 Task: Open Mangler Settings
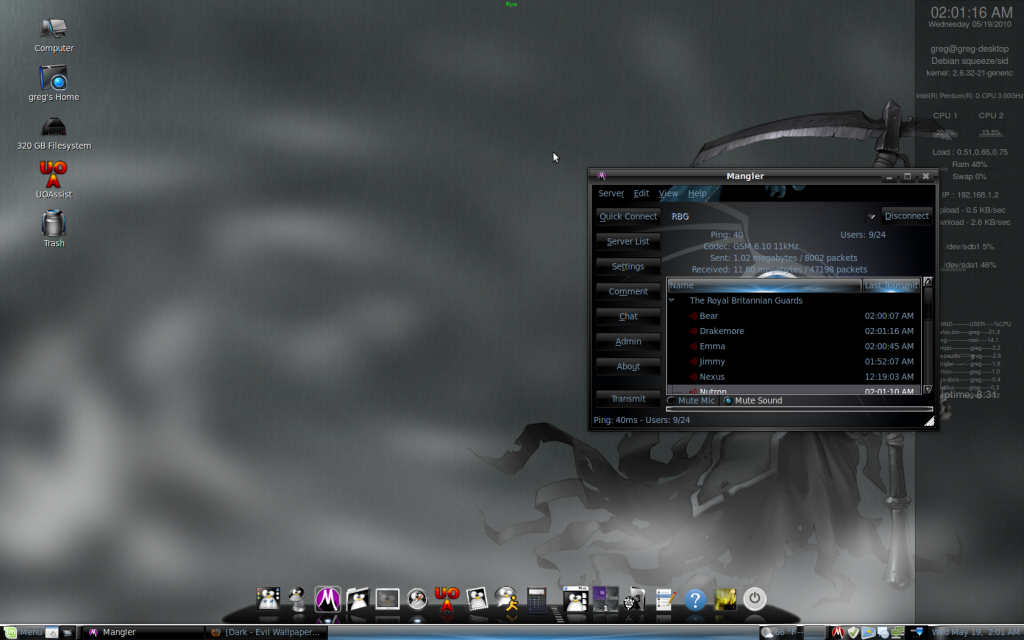[x=628, y=266]
